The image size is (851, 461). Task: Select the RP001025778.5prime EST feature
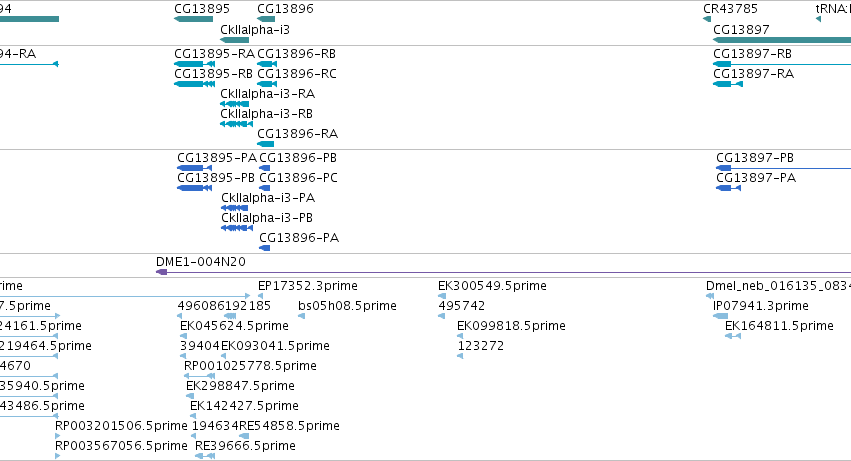(199, 376)
